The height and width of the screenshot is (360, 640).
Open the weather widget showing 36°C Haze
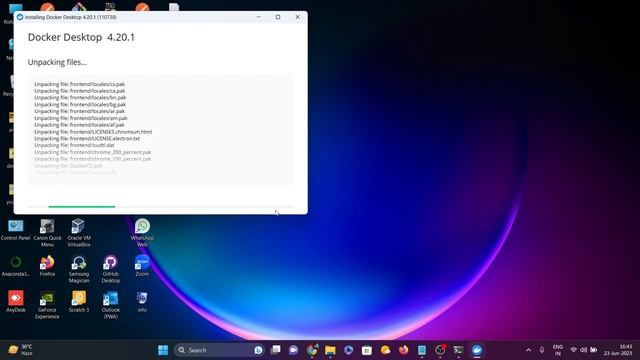click(x=20, y=350)
